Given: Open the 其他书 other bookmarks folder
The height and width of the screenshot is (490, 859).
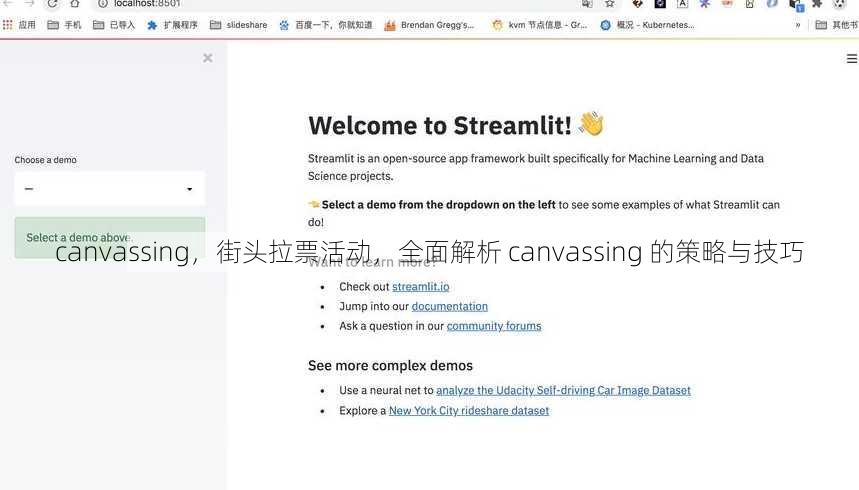Looking at the screenshot, I should [x=837, y=25].
